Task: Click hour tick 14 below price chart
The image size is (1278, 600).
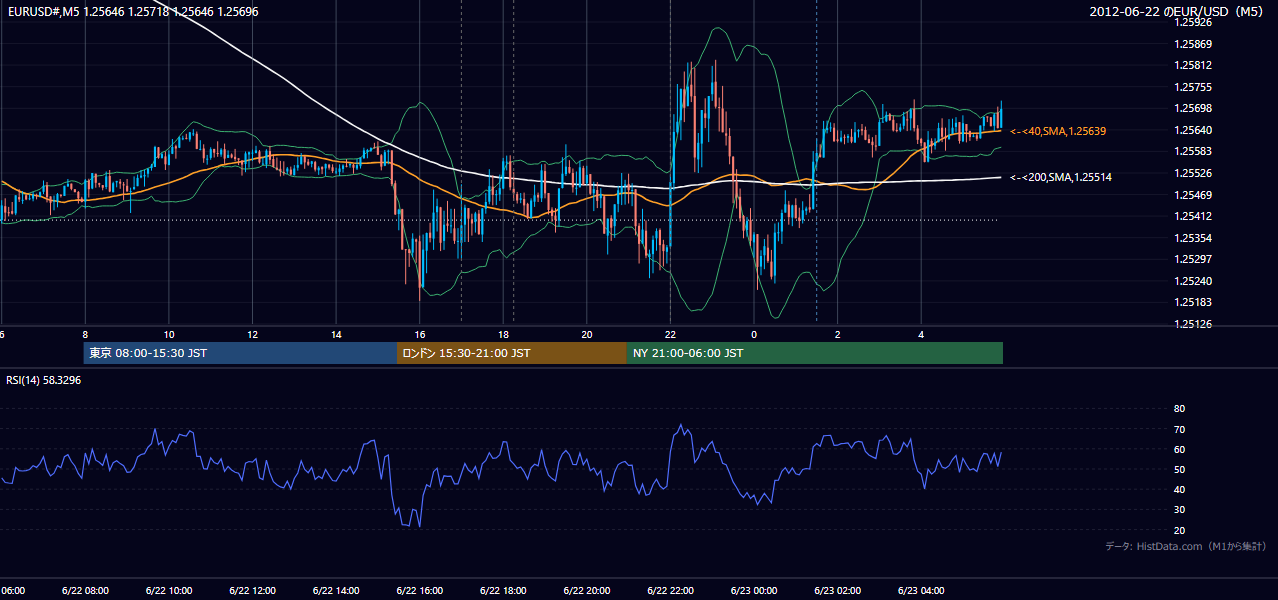Action: [x=336, y=334]
